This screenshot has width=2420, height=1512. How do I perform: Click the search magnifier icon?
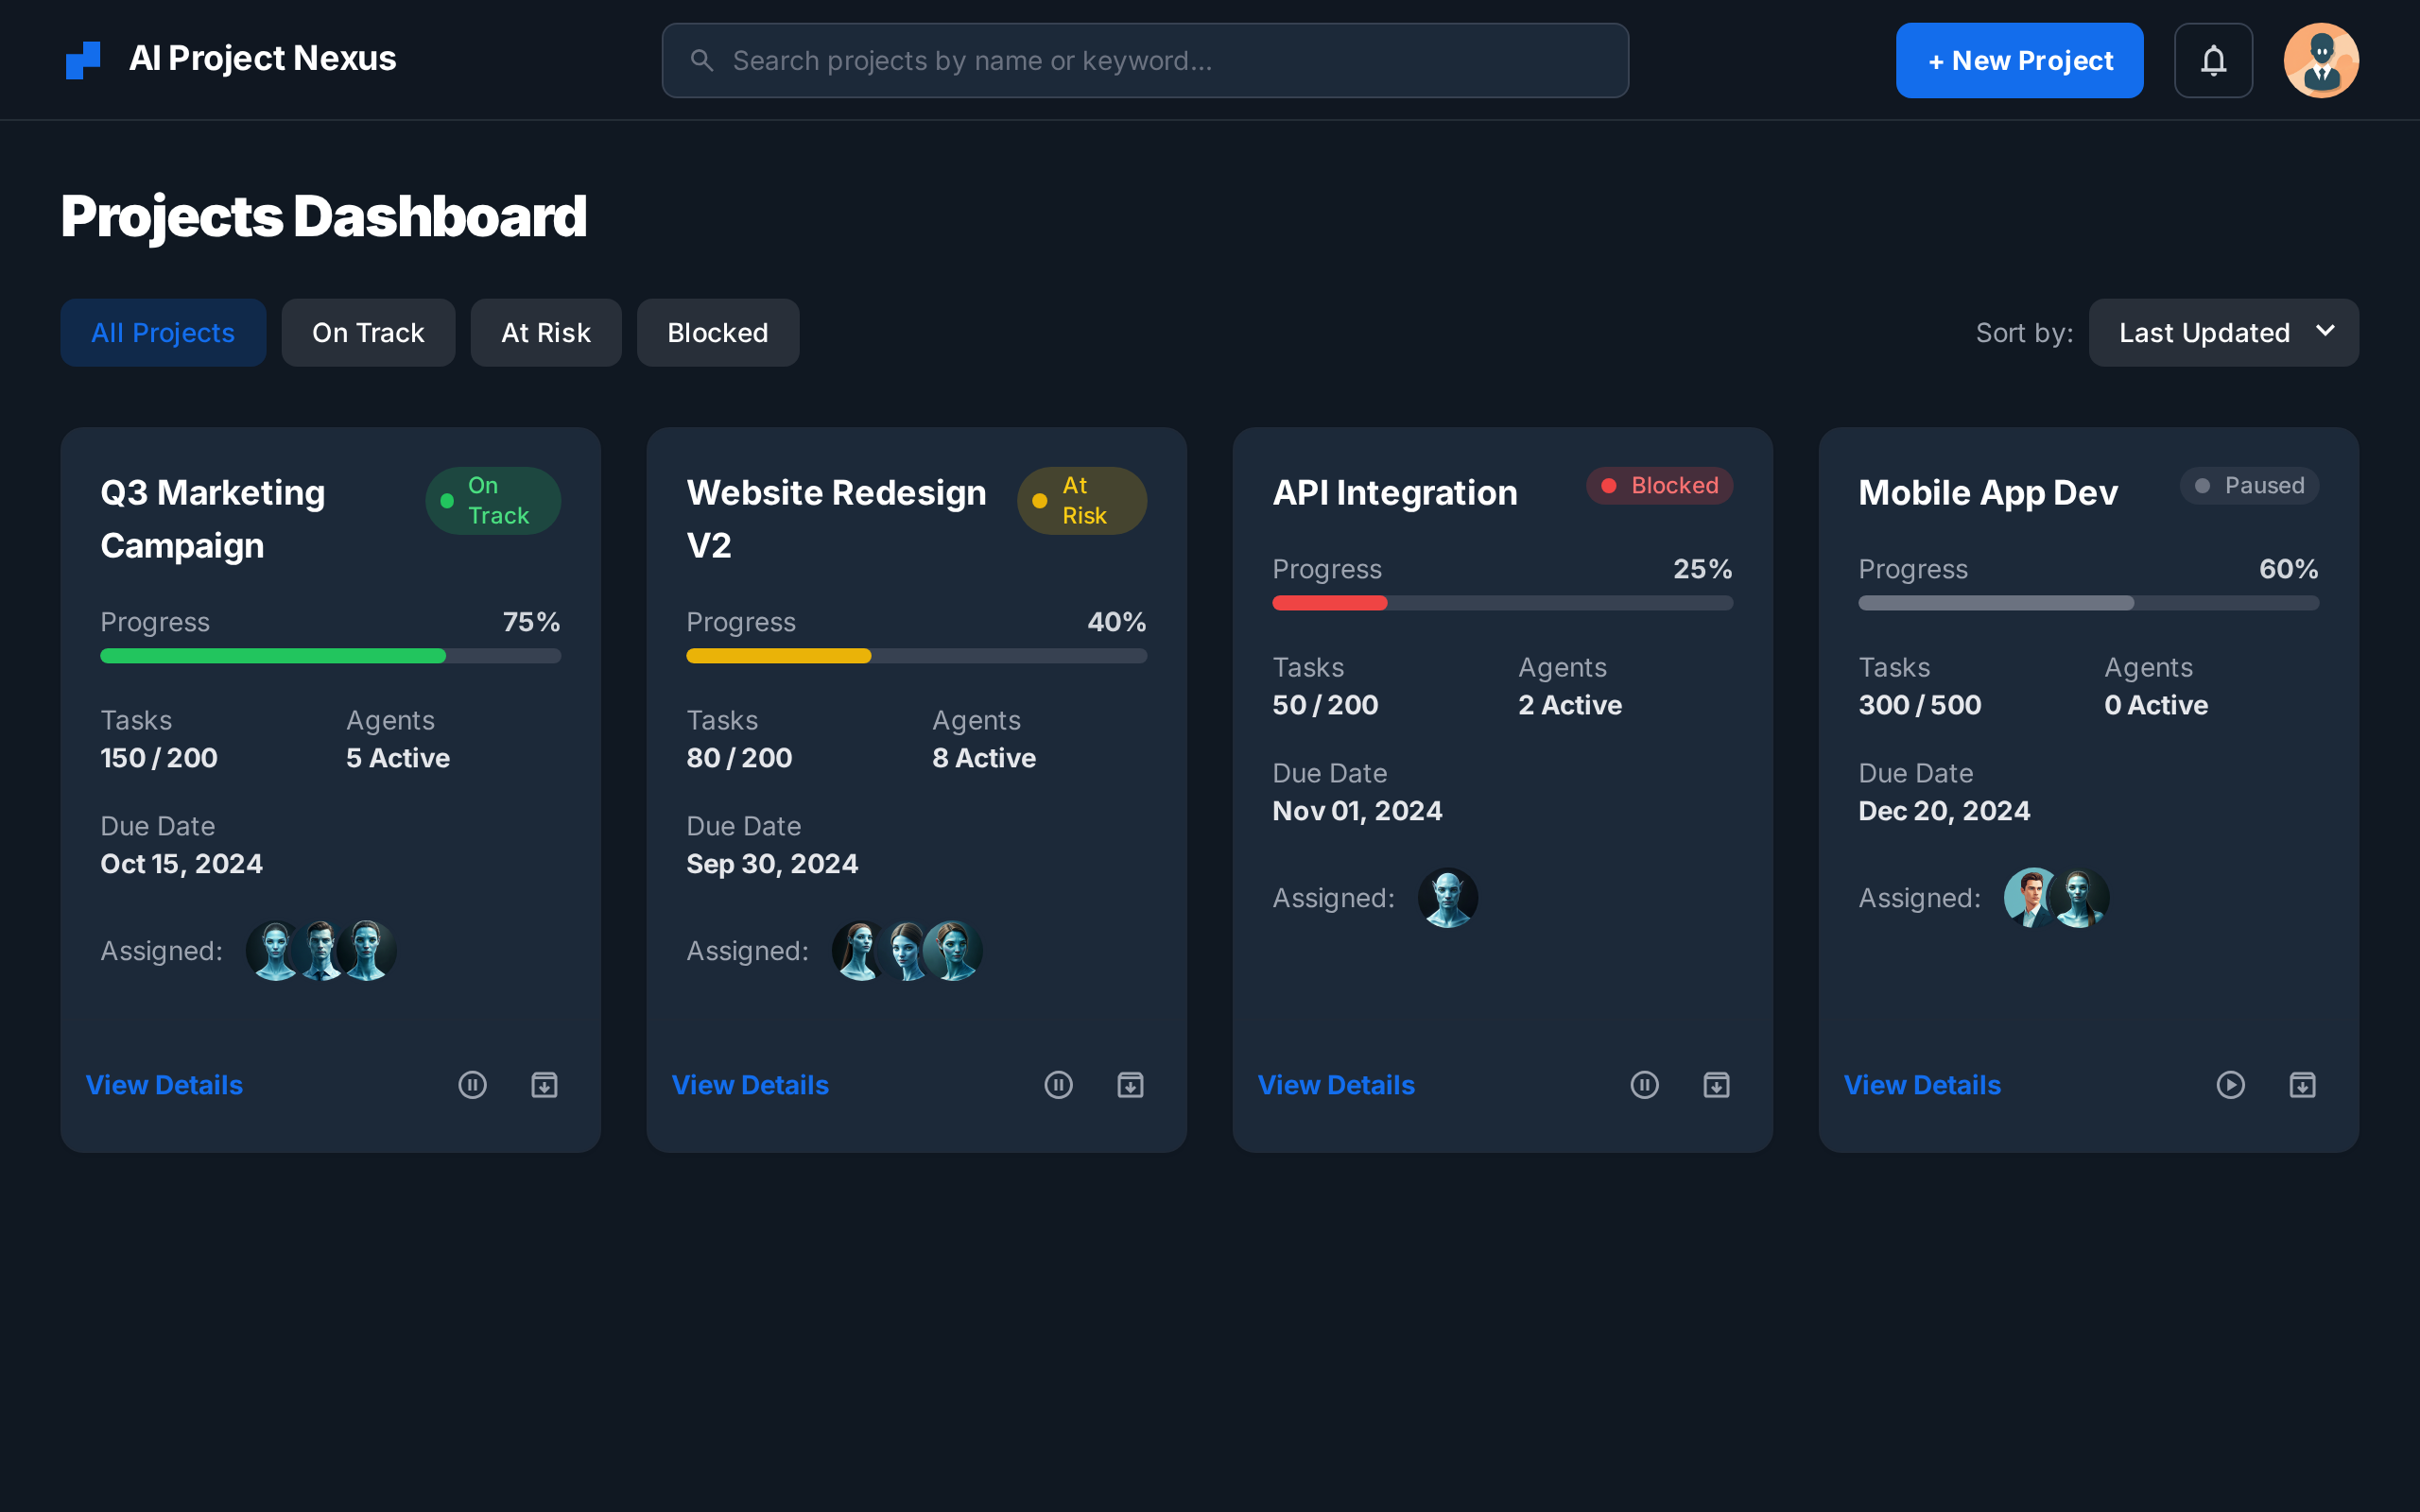703,60
